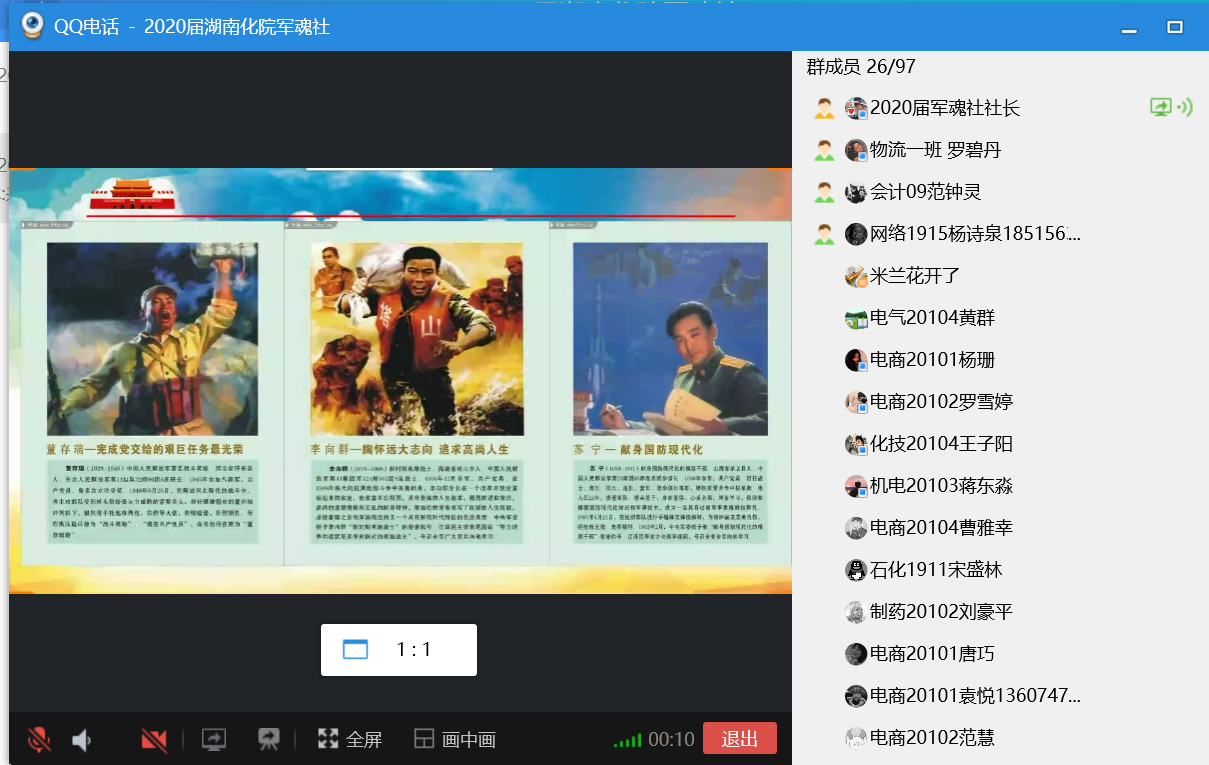Click the green screen-sharing icon beside 社长
This screenshot has width=1209, height=765.
(x=1160, y=108)
